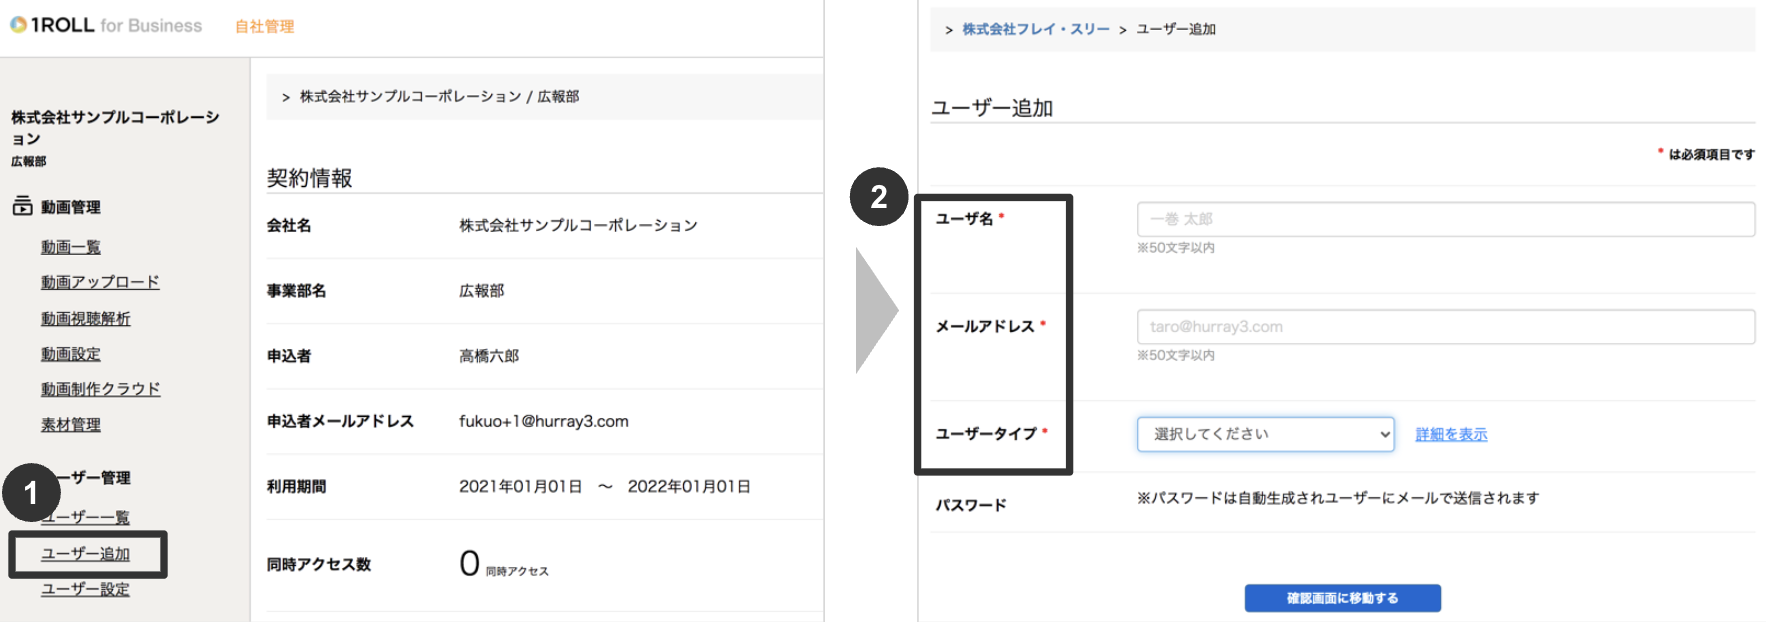This screenshot has height=622, width=1766.
Task: Expand the 株式会社フレイ・スリー breadcrumb chevron
Action: click(949, 30)
